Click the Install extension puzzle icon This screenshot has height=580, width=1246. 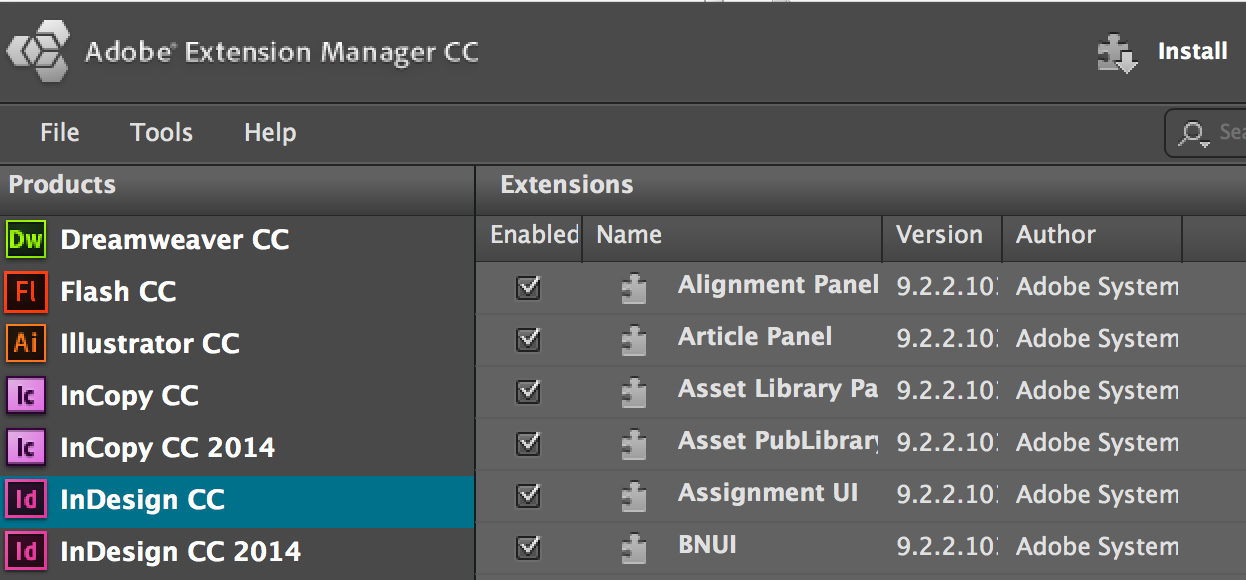(x=1118, y=54)
